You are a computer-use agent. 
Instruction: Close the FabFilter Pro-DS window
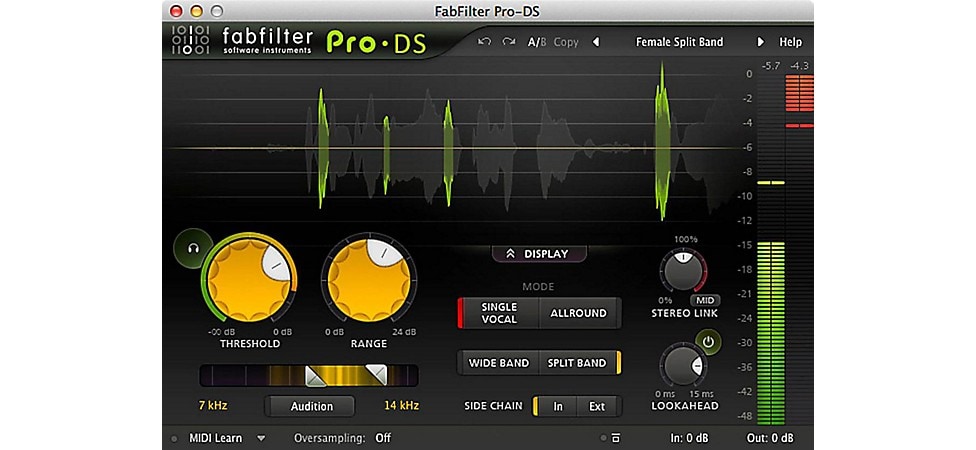[x=176, y=11]
